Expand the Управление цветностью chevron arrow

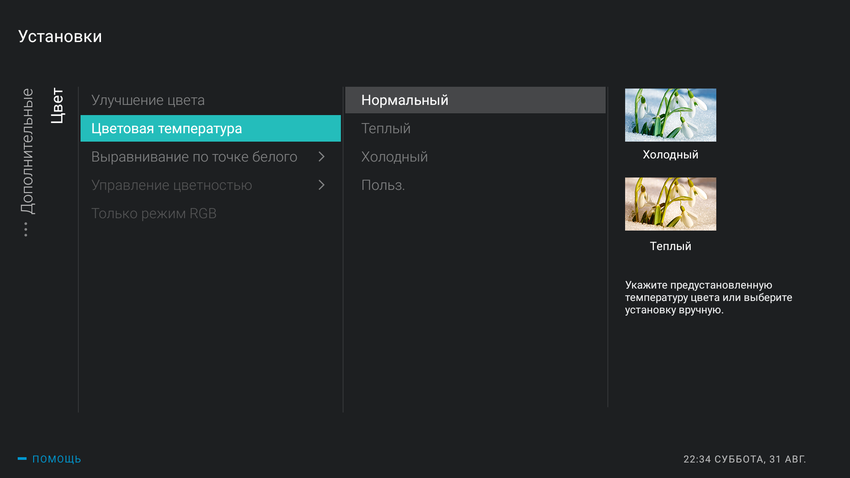coord(321,185)
